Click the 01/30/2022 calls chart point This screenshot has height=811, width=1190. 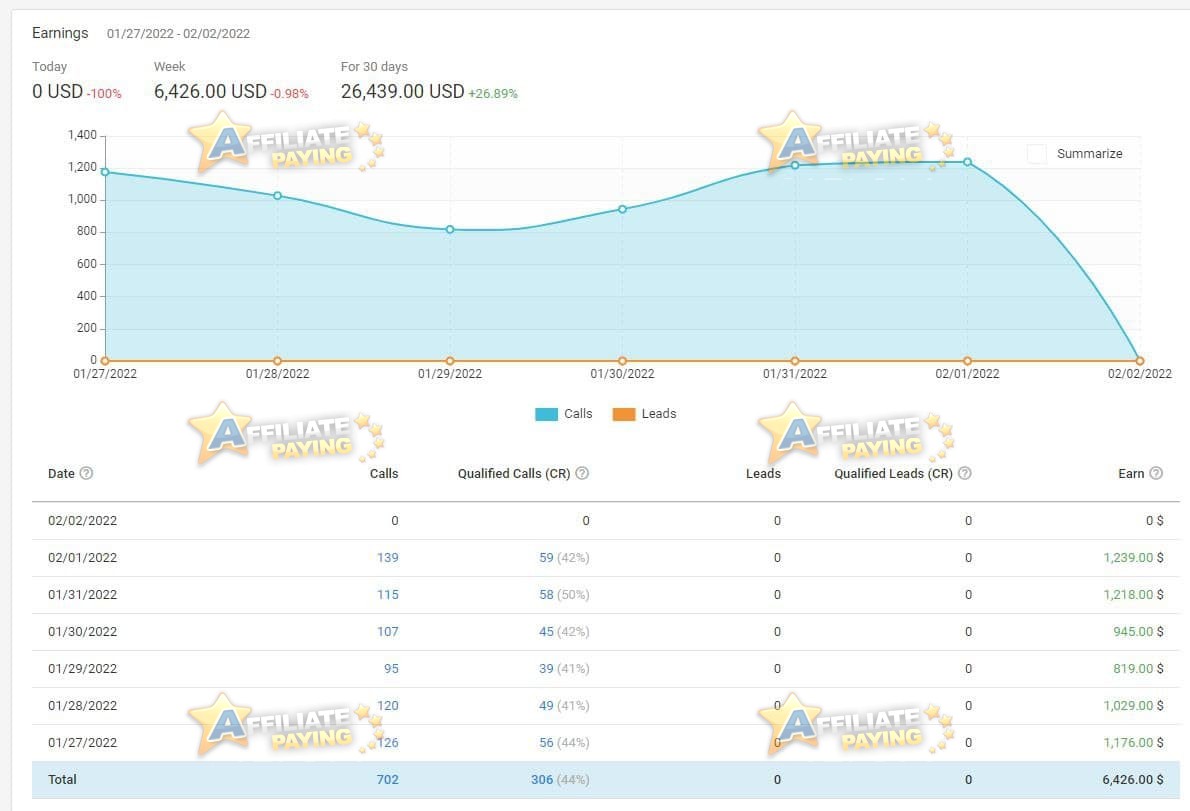click(622, 209)
